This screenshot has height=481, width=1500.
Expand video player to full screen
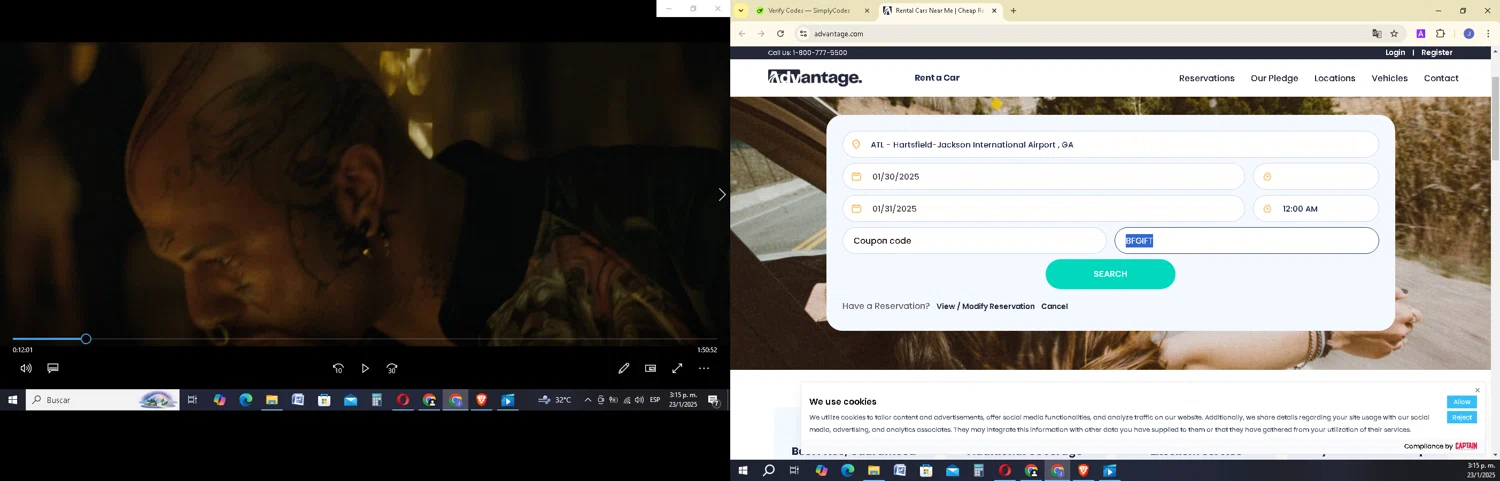[x=677, y=368]
